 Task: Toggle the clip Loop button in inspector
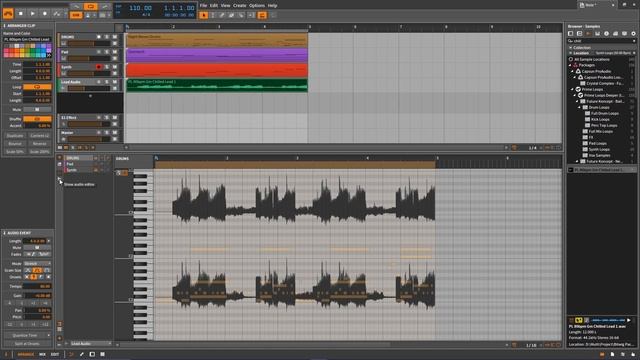[x=37, y=87]
